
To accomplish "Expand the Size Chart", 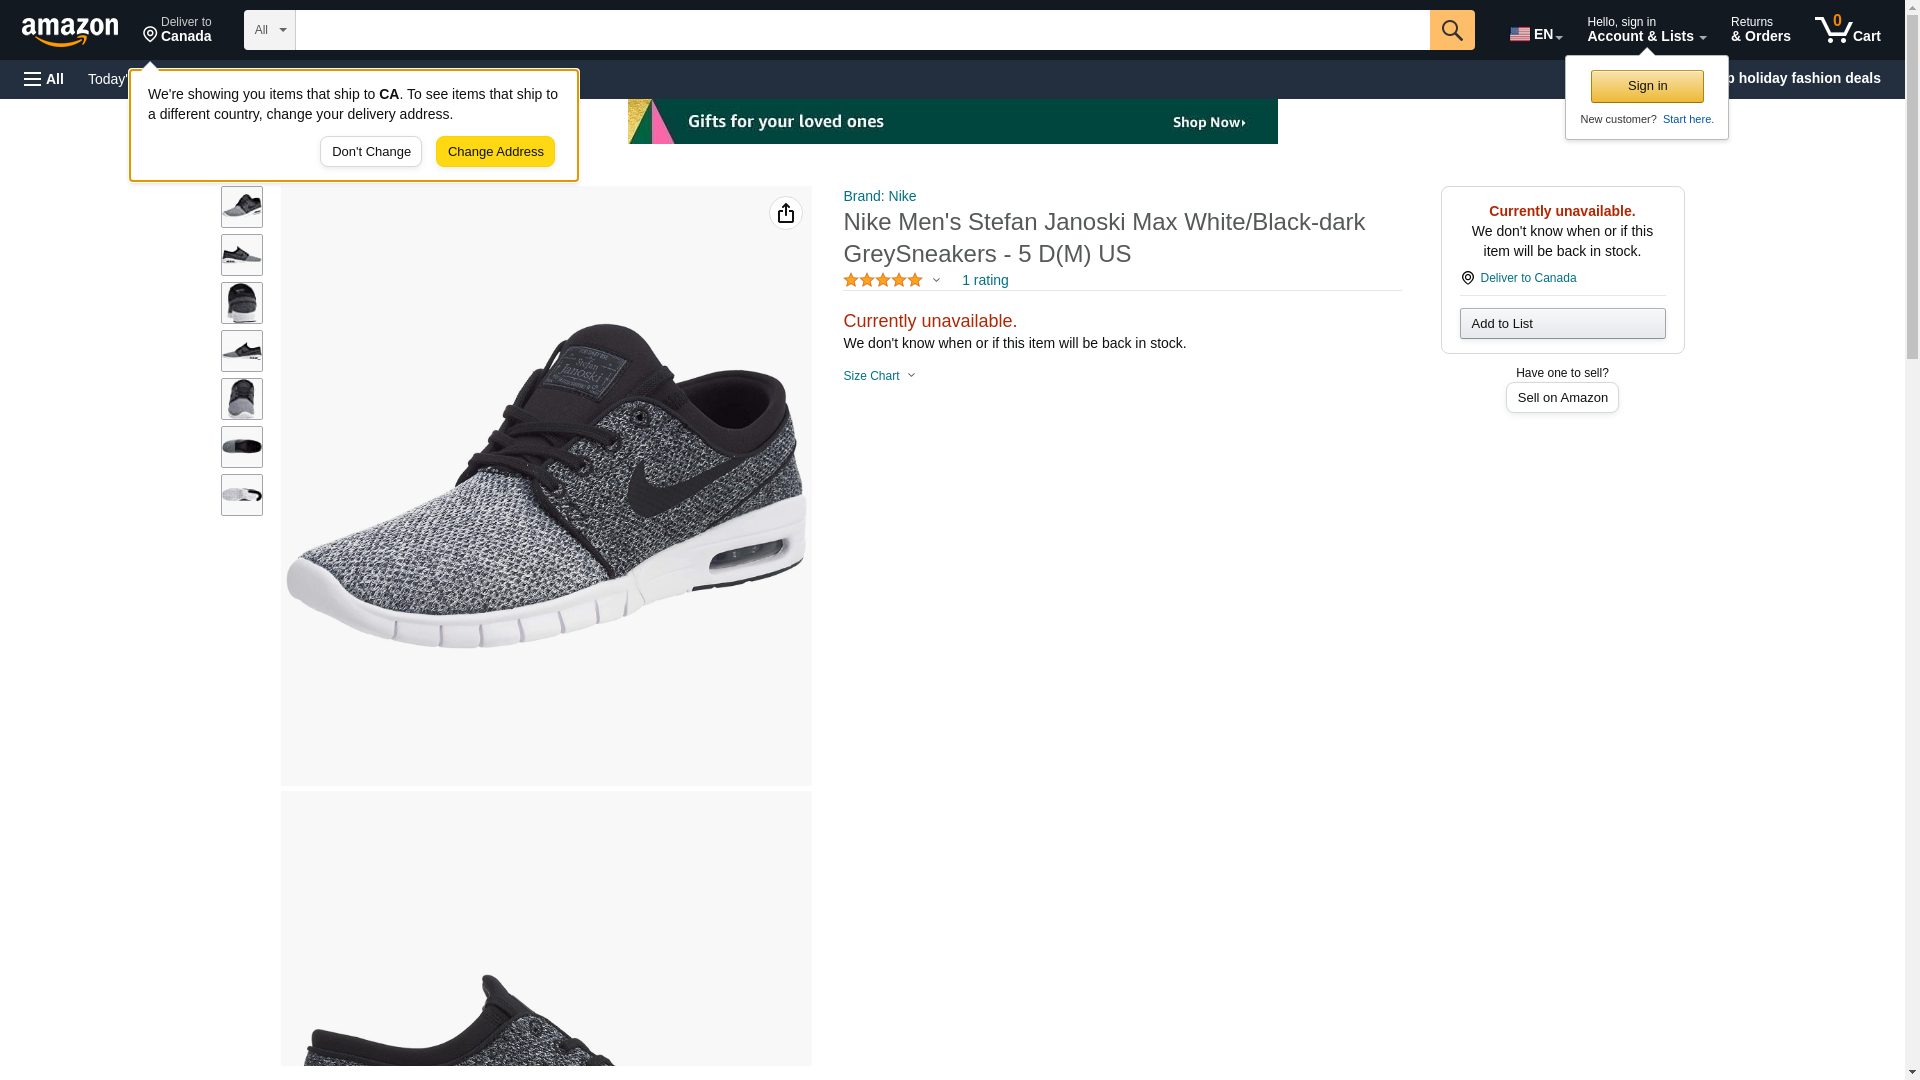I will tap(879, 376).
